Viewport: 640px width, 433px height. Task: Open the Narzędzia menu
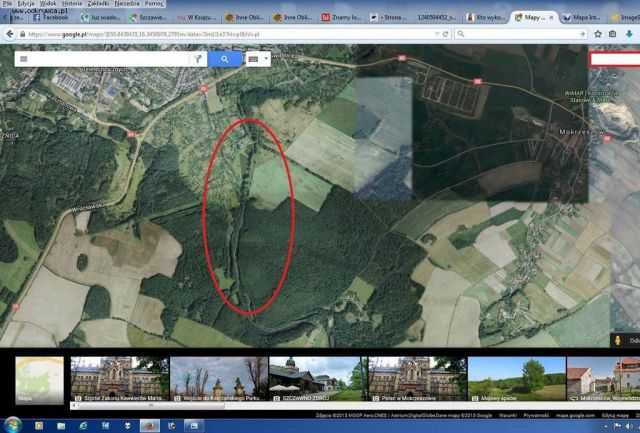click(x=128, y=4)
